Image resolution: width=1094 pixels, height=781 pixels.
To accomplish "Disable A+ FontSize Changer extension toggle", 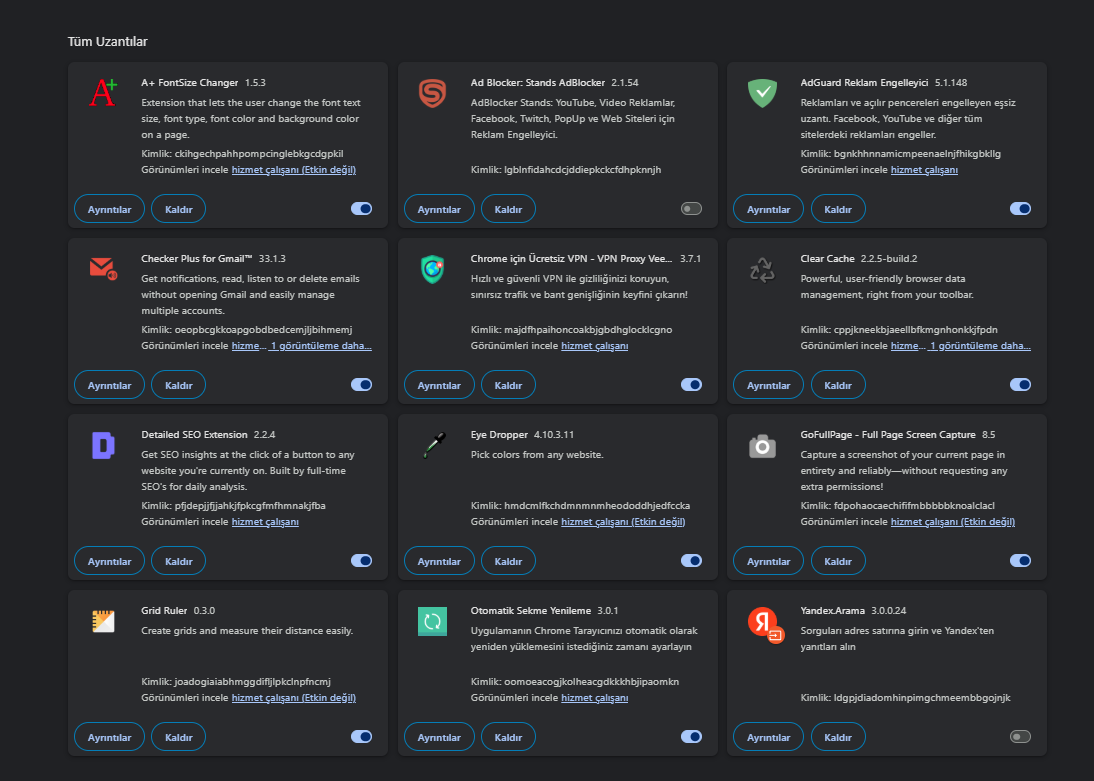I will [361, 209].
